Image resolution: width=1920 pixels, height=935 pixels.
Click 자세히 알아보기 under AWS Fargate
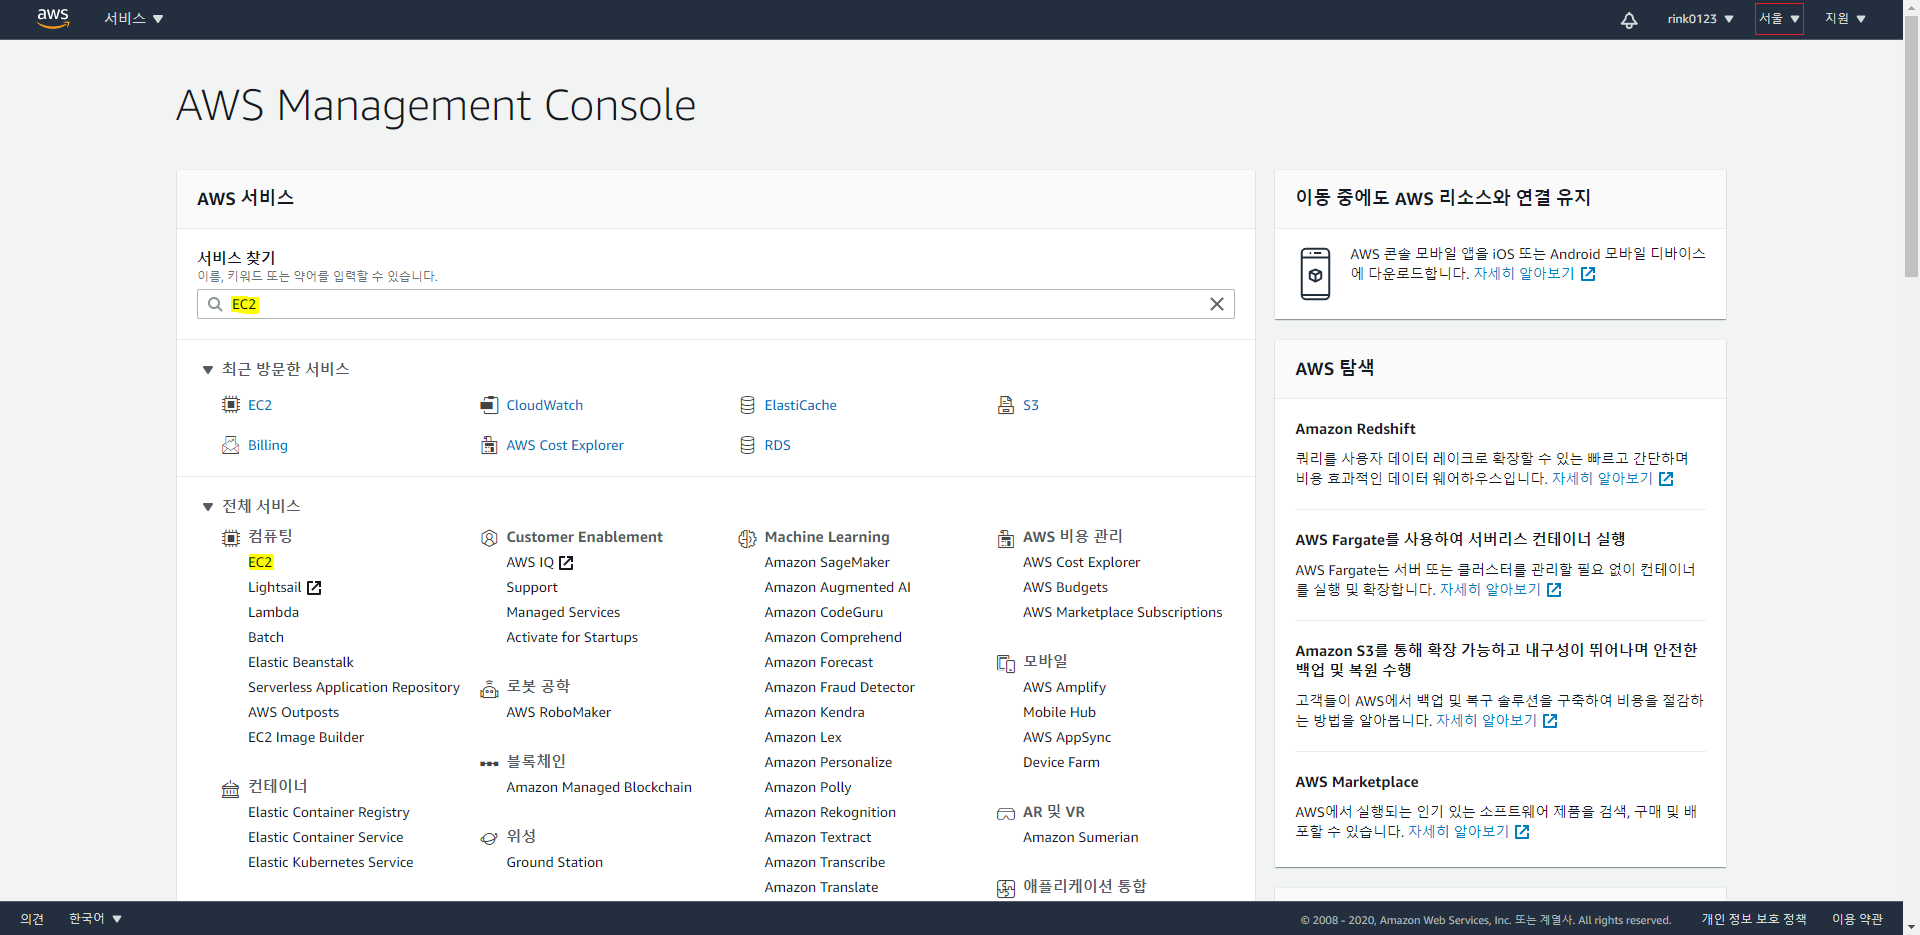[1500, 590]
